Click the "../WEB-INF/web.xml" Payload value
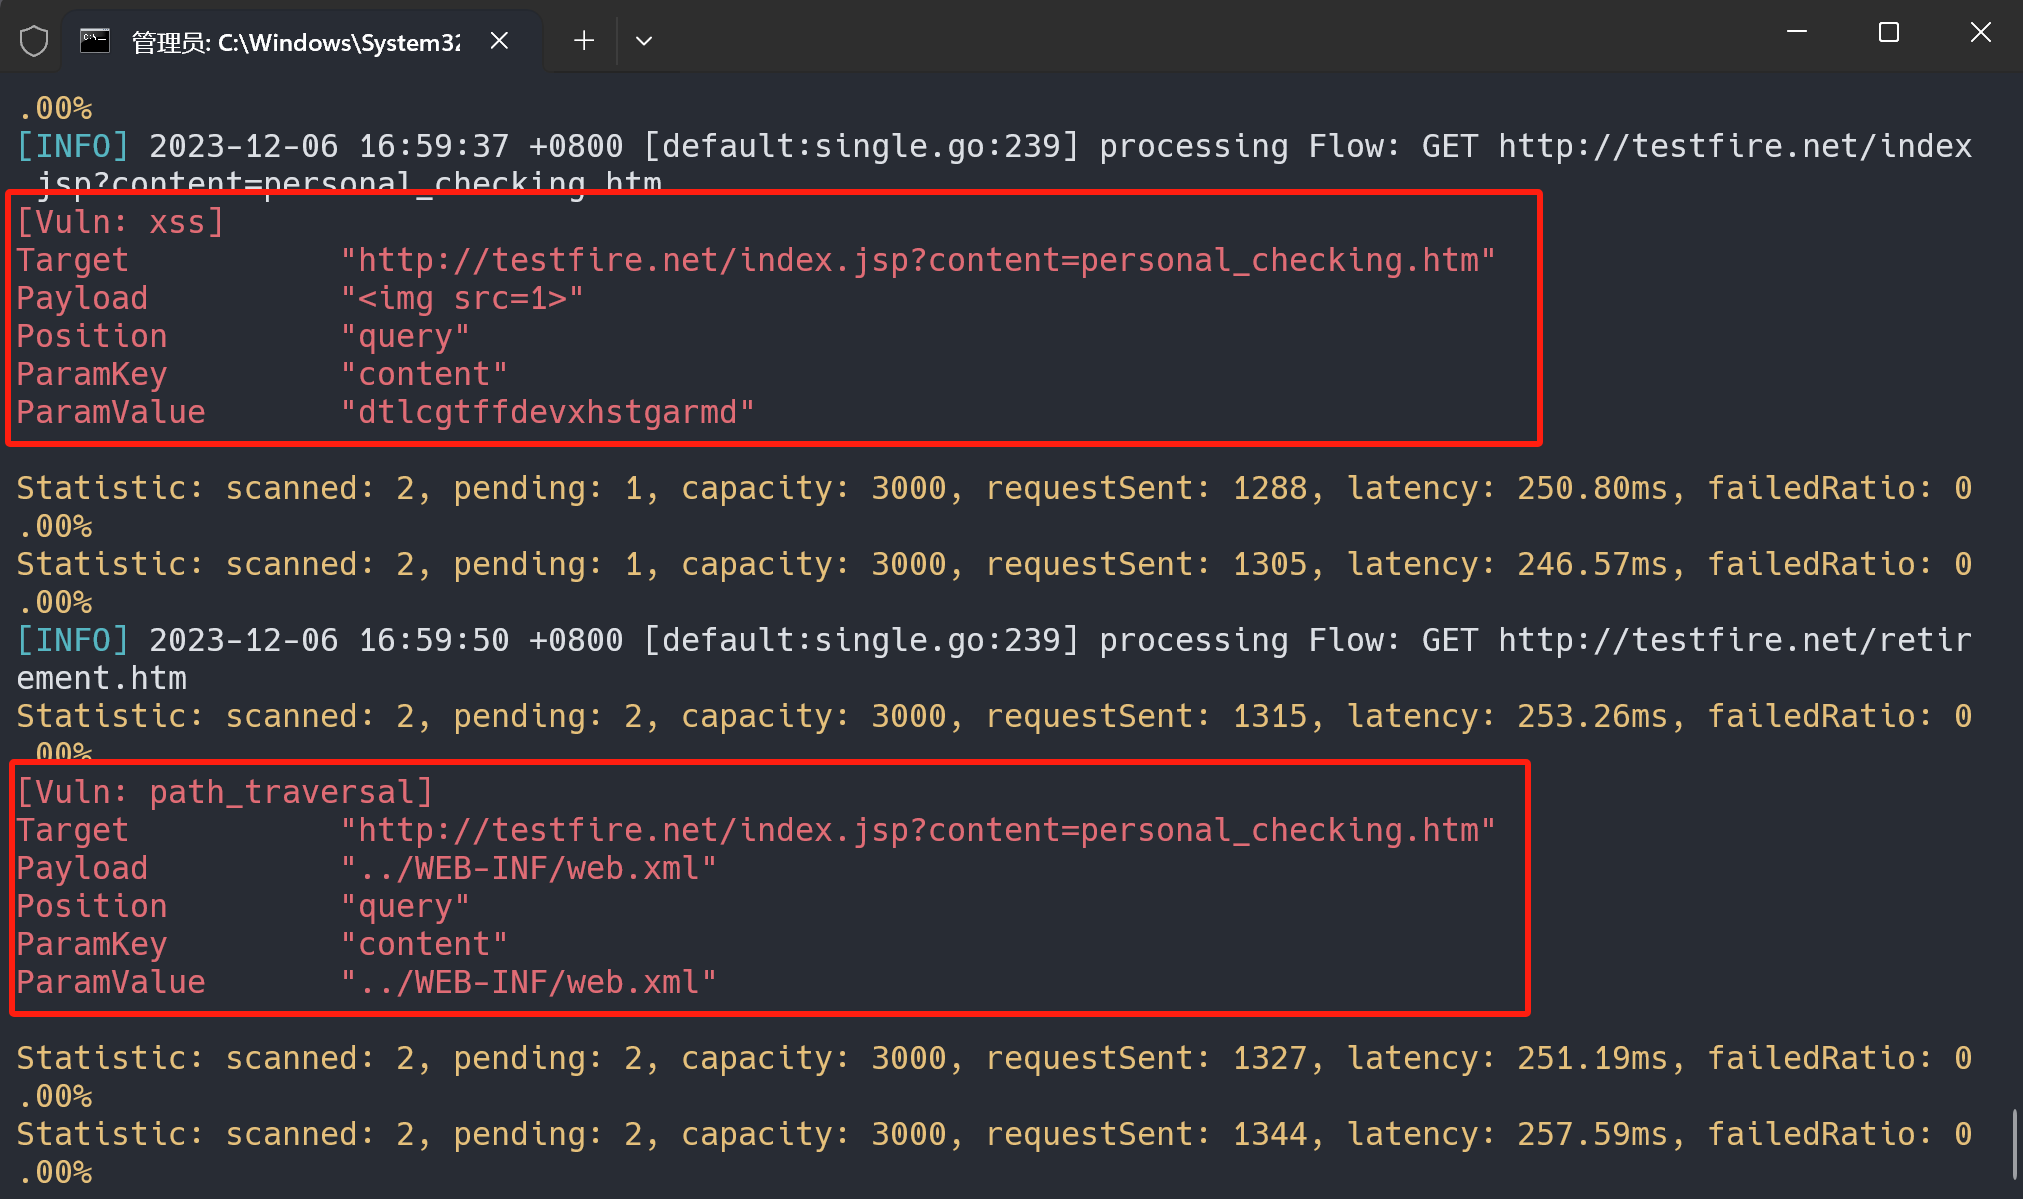Screen dimensions: 2023x1199 pos(528,869)
